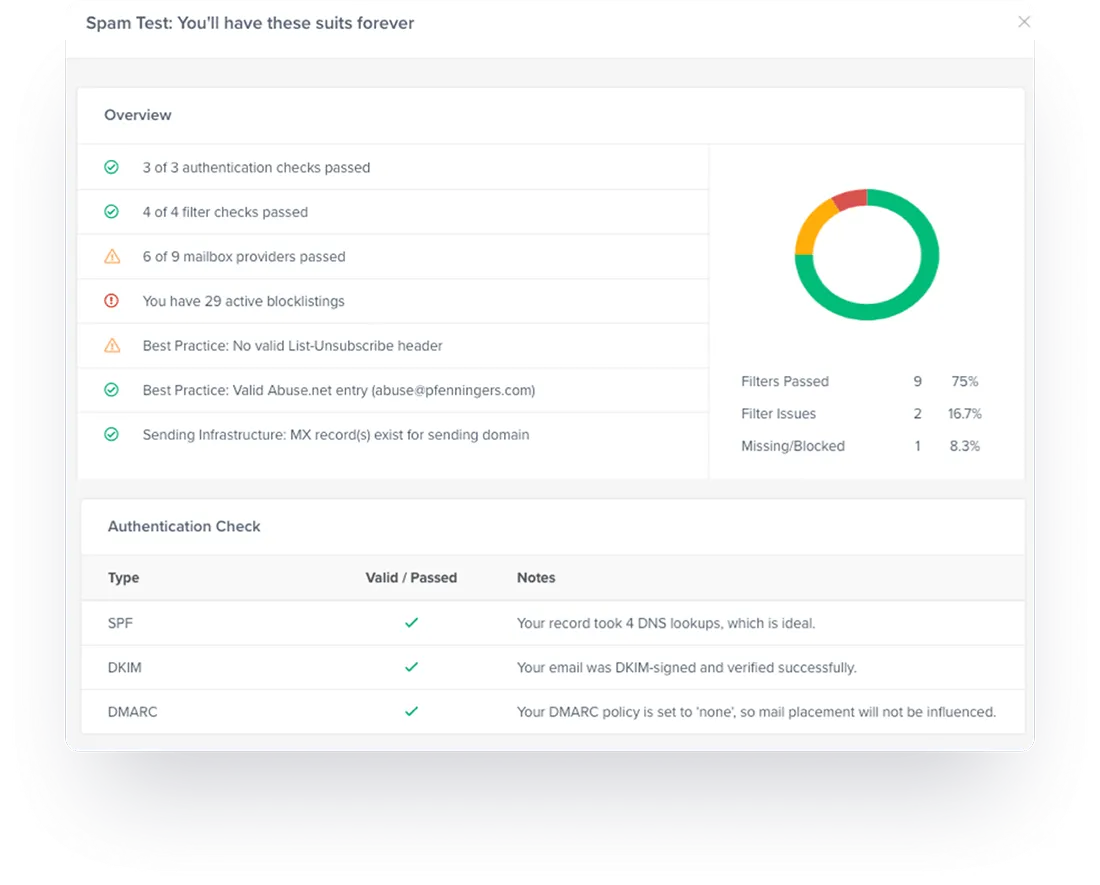The width and height of the screenshot is (1100, 885).
Task: Click the 'Filter Issues' label
Action: [x=779, y=414]
